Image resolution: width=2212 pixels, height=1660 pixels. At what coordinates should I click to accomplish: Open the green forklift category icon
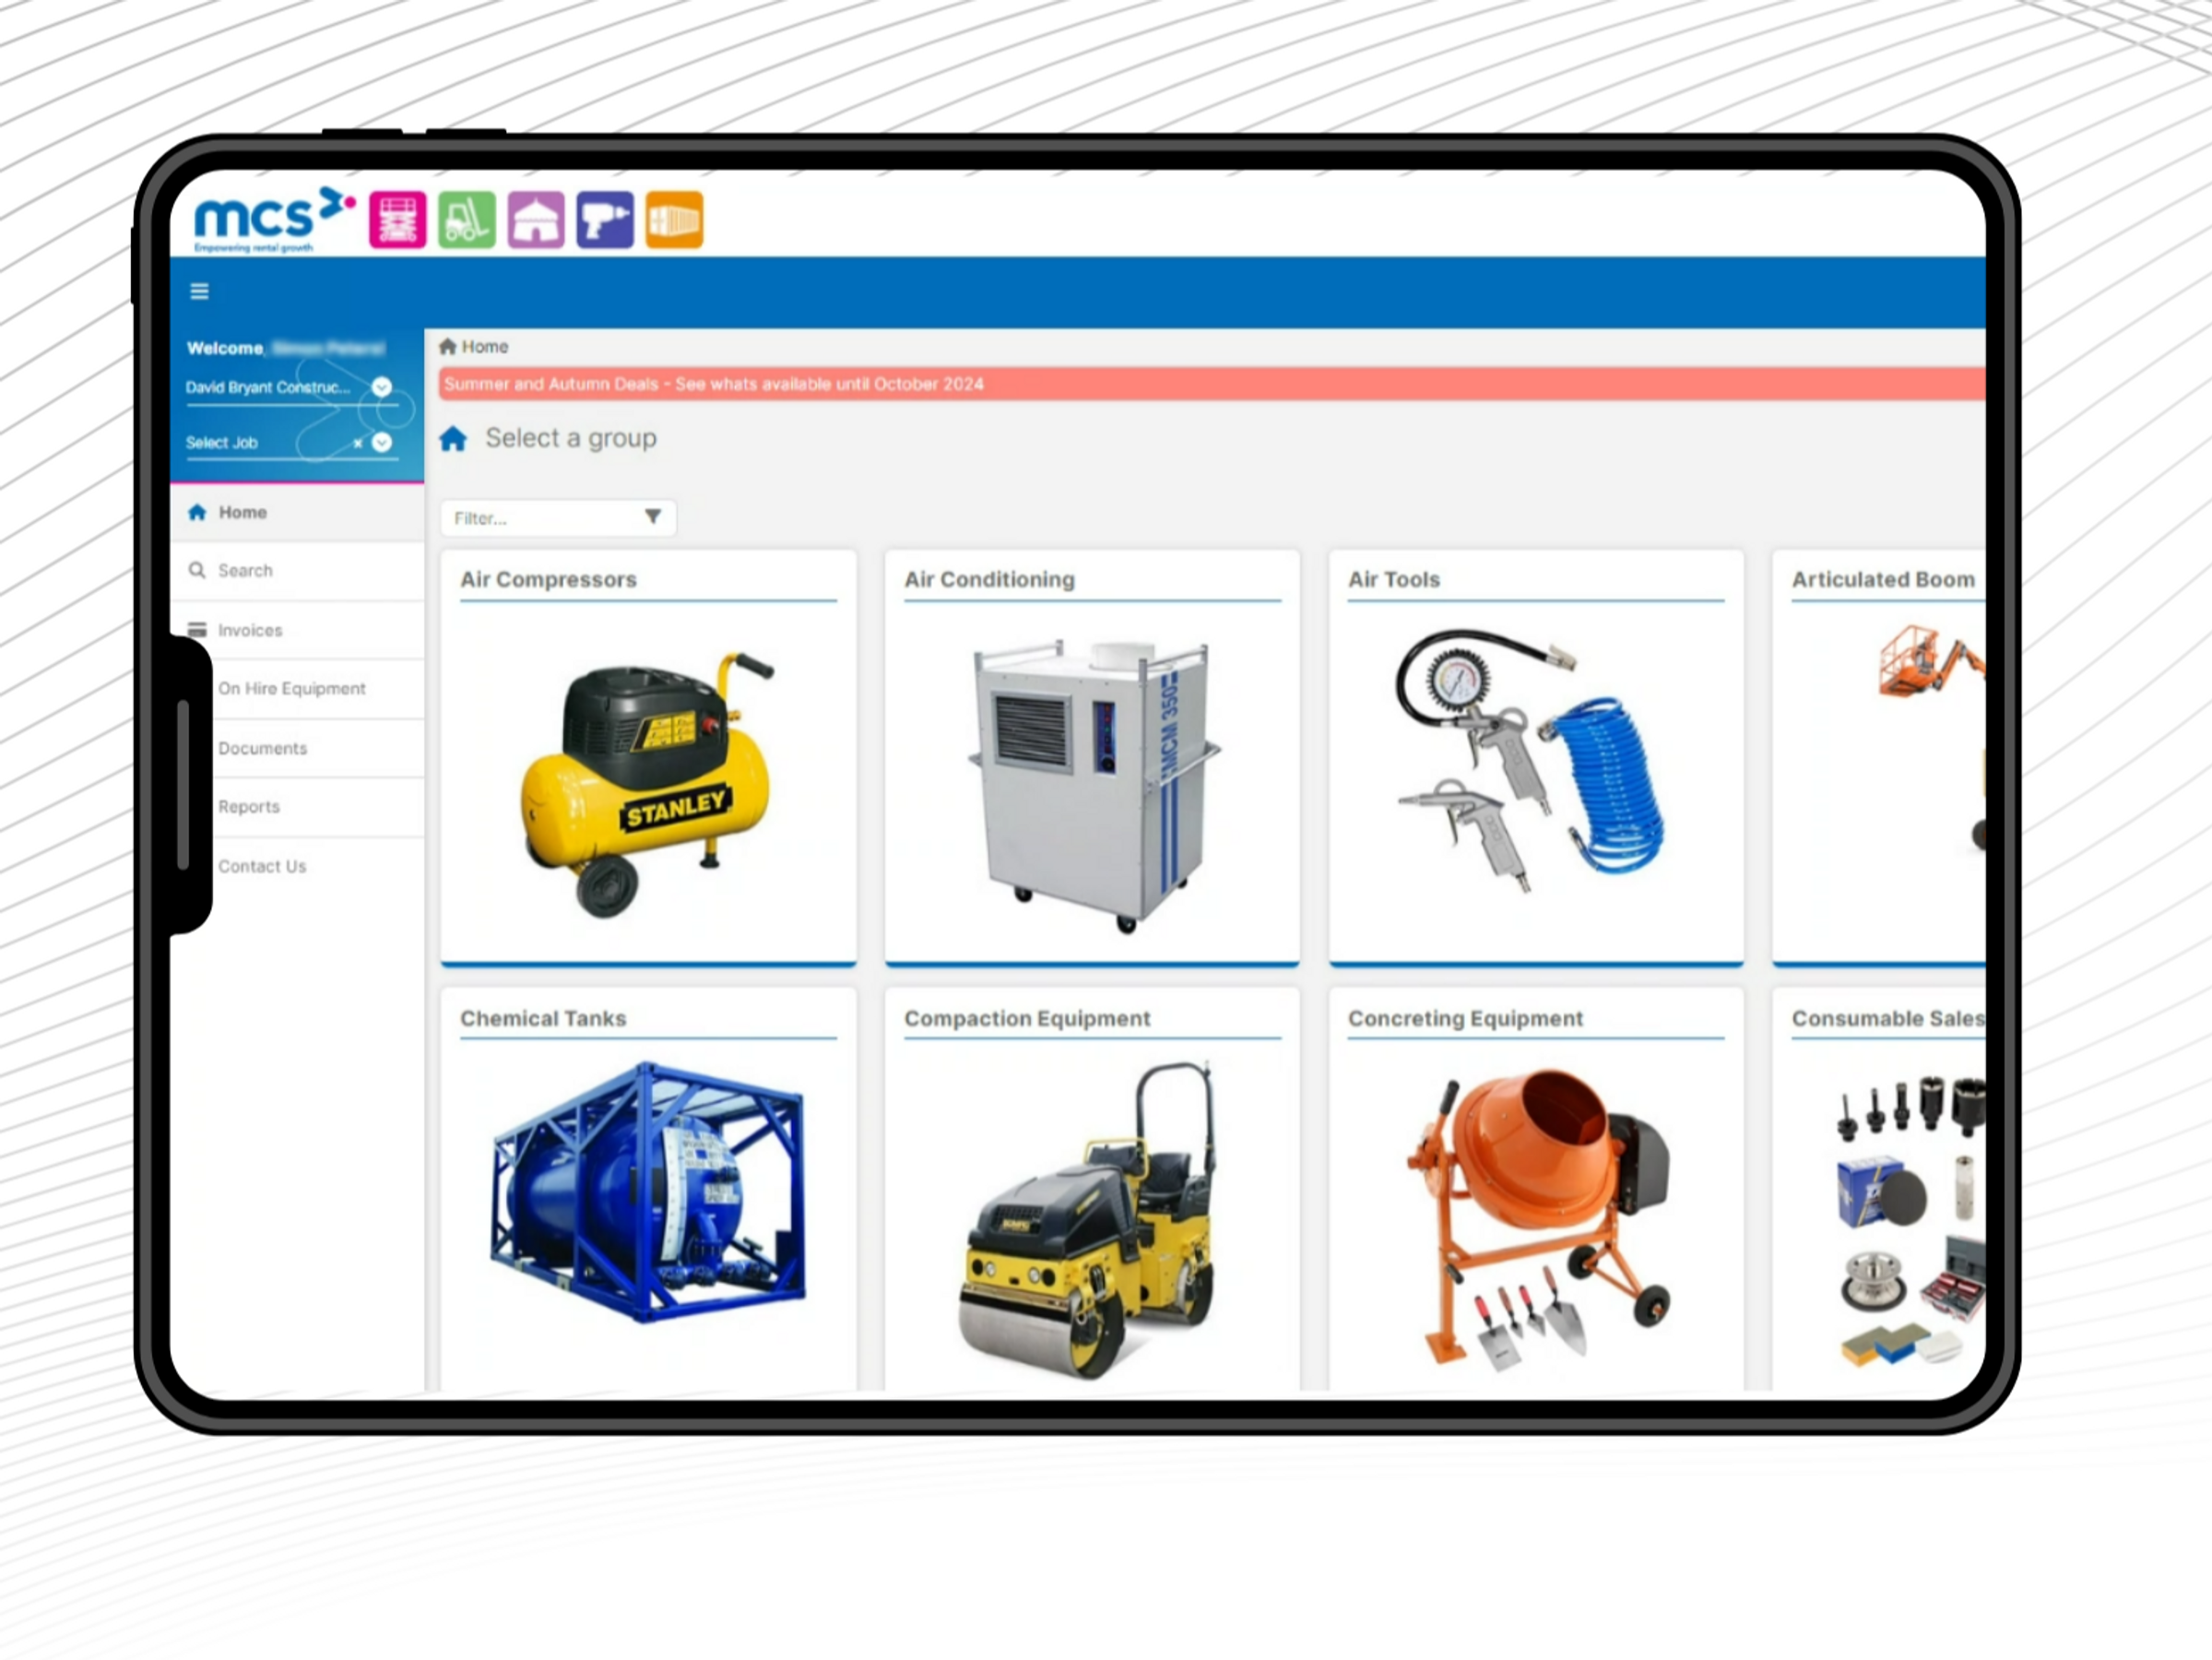(467, 220)
